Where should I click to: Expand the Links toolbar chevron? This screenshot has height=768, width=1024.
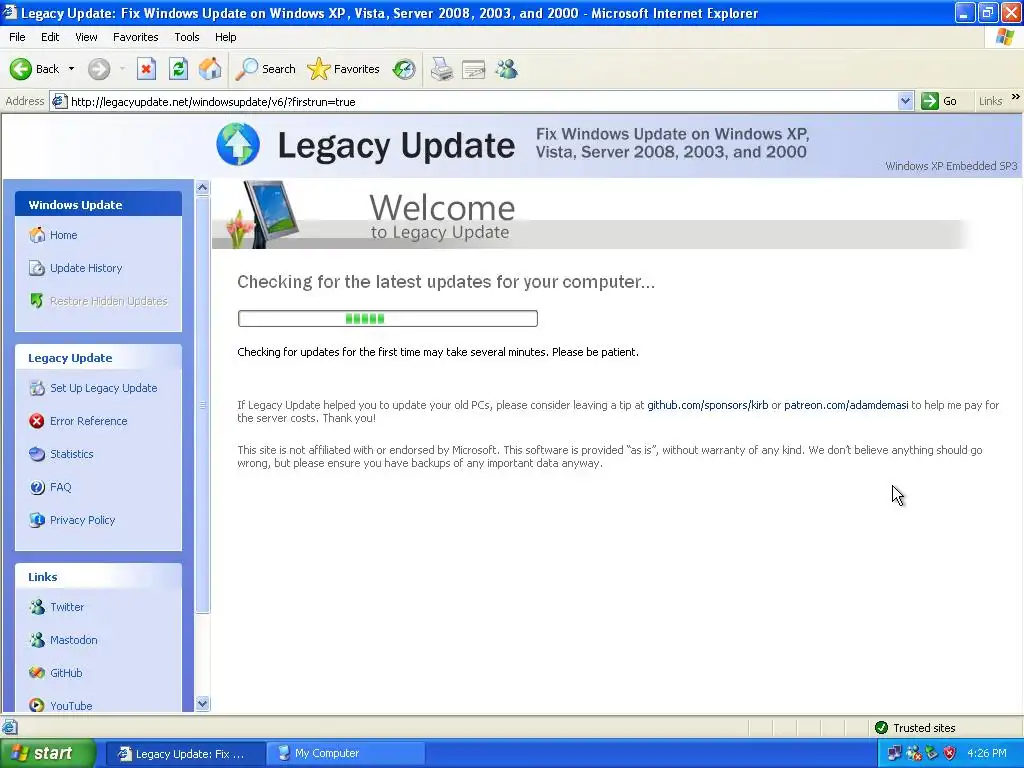[1016, 97]
